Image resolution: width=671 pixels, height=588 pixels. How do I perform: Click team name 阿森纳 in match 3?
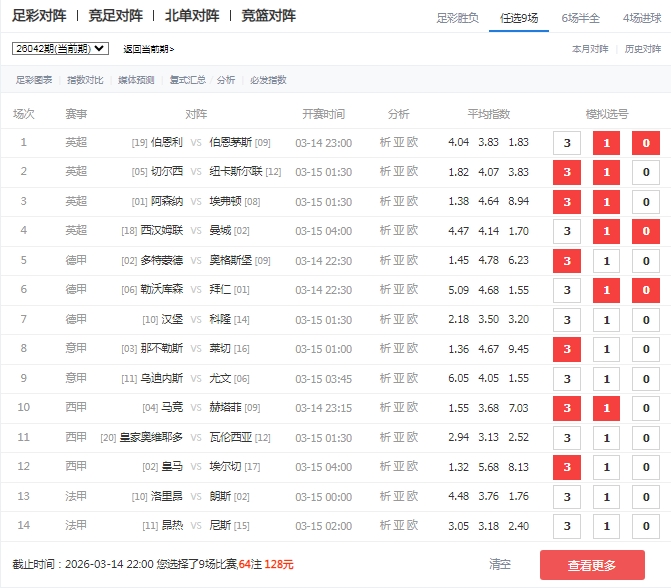point(165,202)
